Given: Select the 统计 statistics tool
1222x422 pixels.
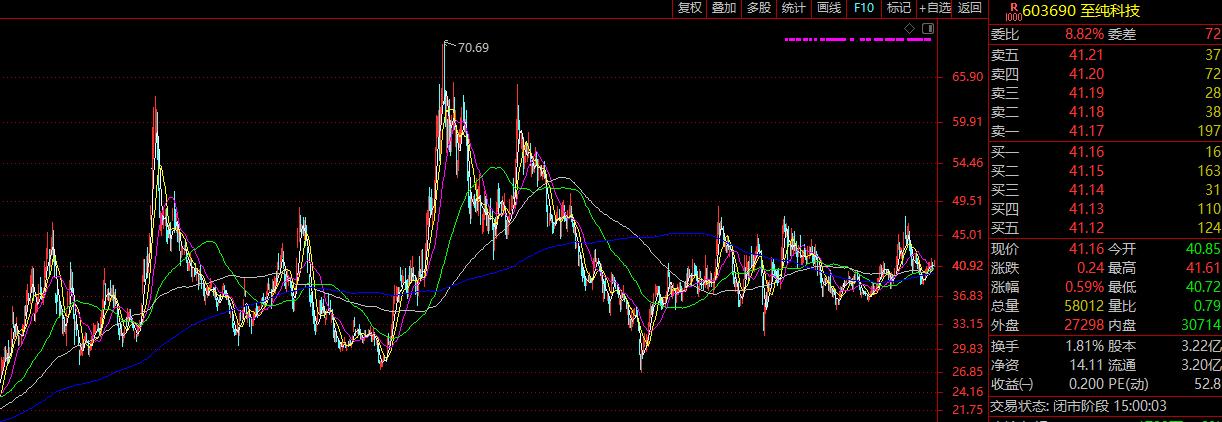Looking at the screenshot, I should (x=793, y=8).
